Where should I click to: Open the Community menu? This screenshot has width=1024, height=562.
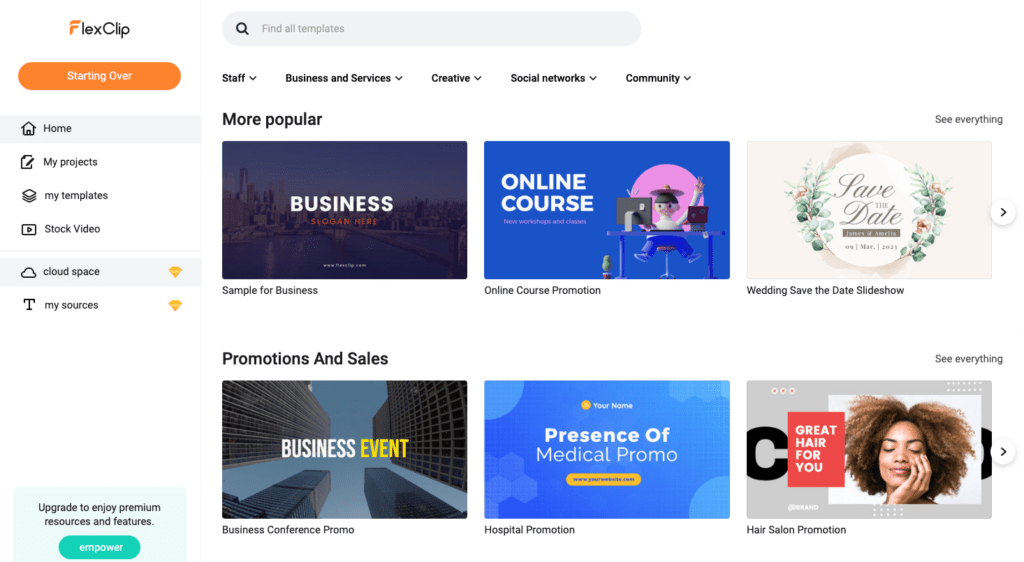tap(658, 78)
